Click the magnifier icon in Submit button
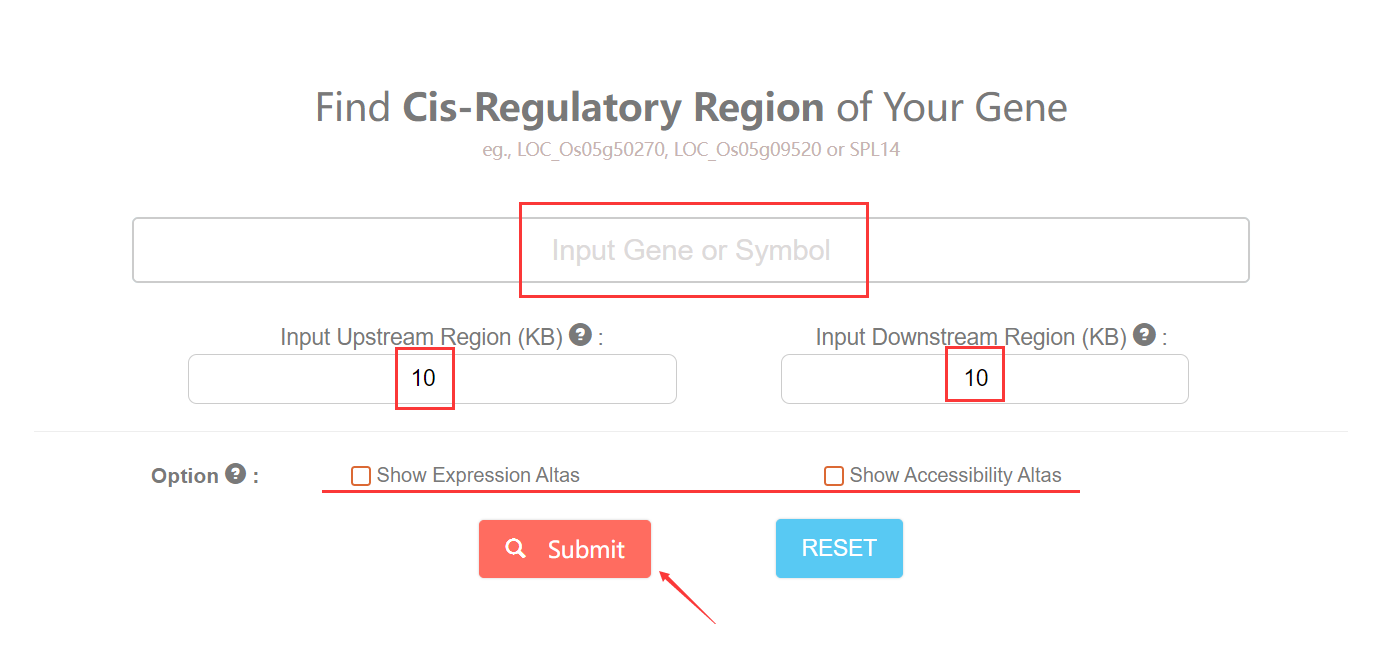This screenshot has width=1374, height=645. tap(516, 548)
